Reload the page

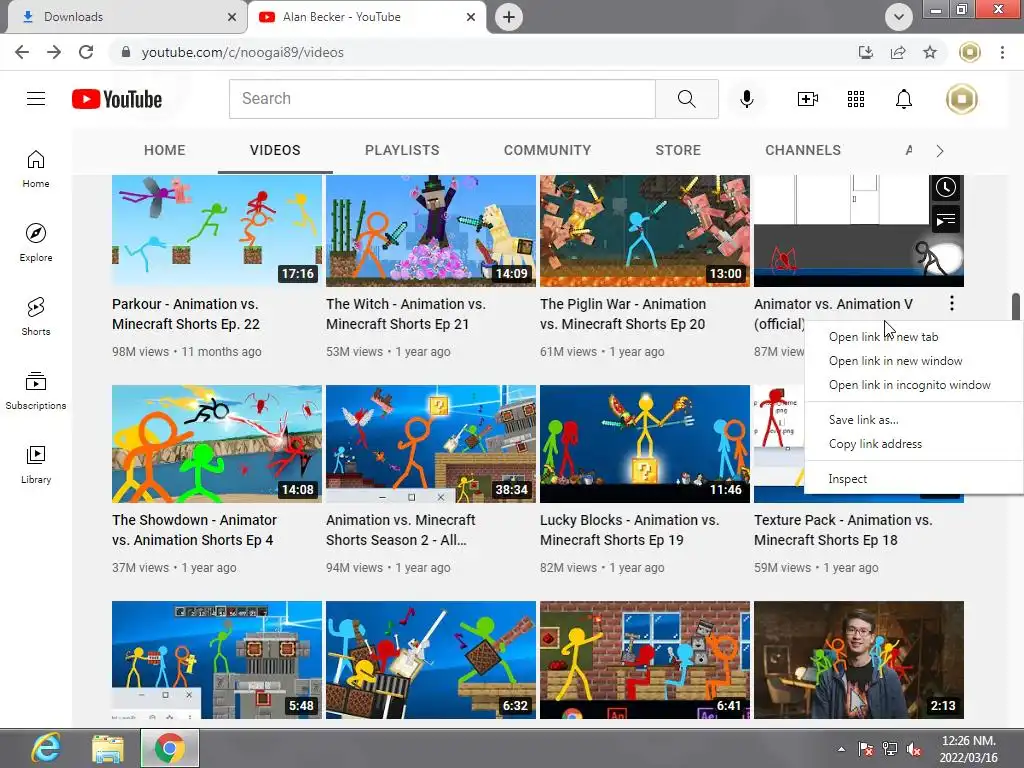point(86,52)
